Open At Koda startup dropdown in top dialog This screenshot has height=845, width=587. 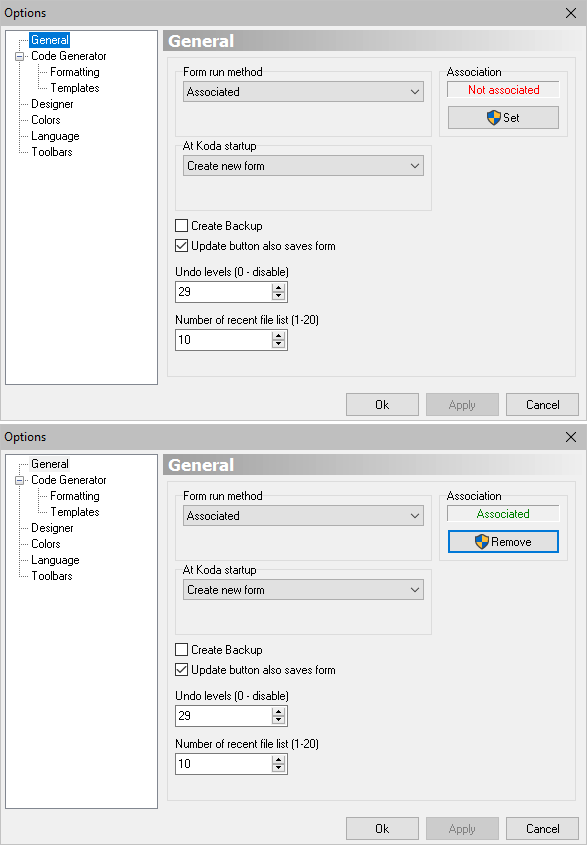303,166
